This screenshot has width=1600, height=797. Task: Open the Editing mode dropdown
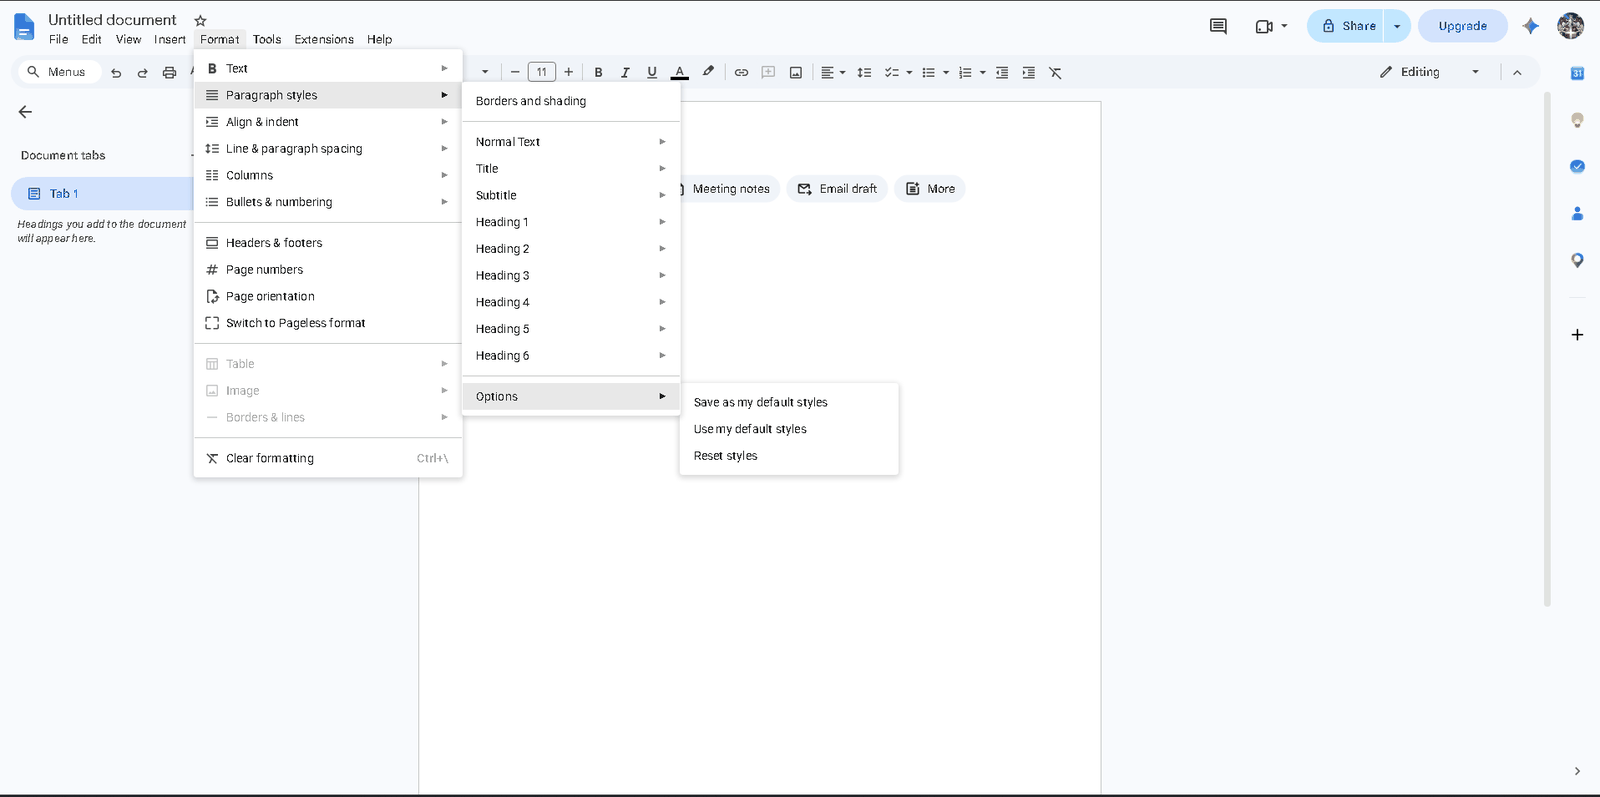pyautogui.click(x=1429, y=72)
